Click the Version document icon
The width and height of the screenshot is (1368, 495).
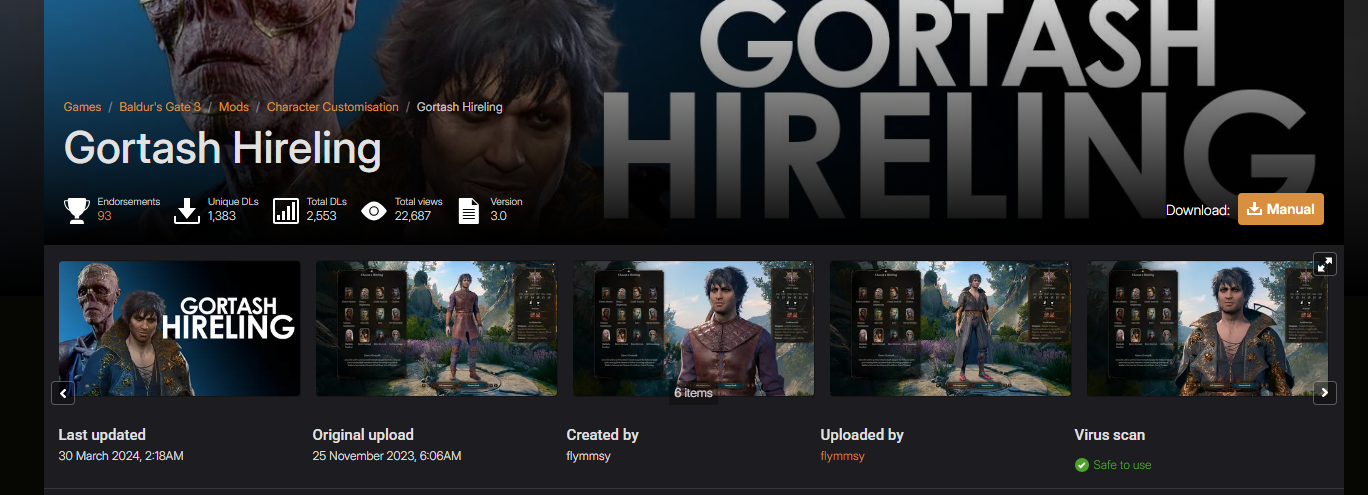468,210
